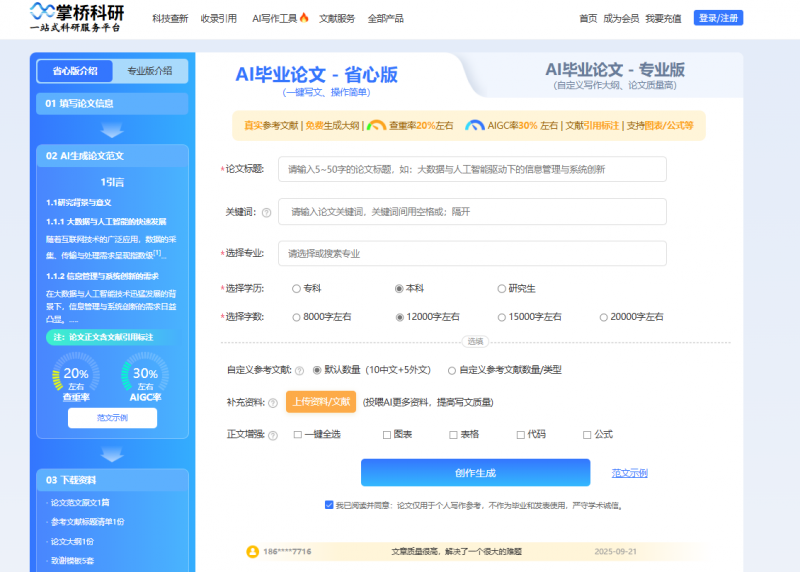Open 我要充值 link
Image resolution: width=800 pixels, height=572 pixels.
(663, 18)
